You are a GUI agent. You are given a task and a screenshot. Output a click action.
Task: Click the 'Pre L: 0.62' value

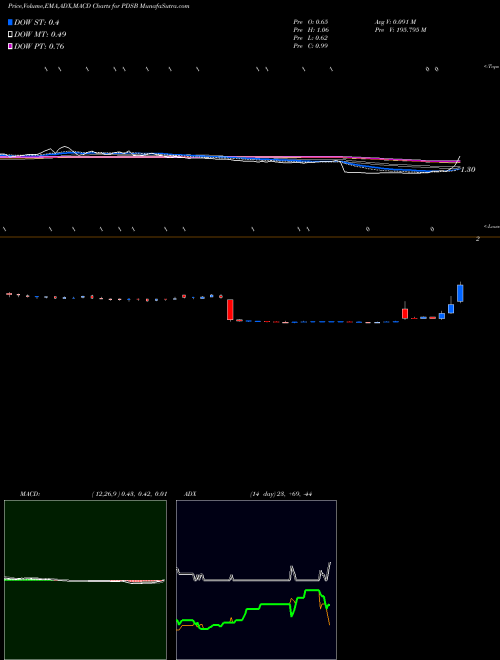point(311,38)
